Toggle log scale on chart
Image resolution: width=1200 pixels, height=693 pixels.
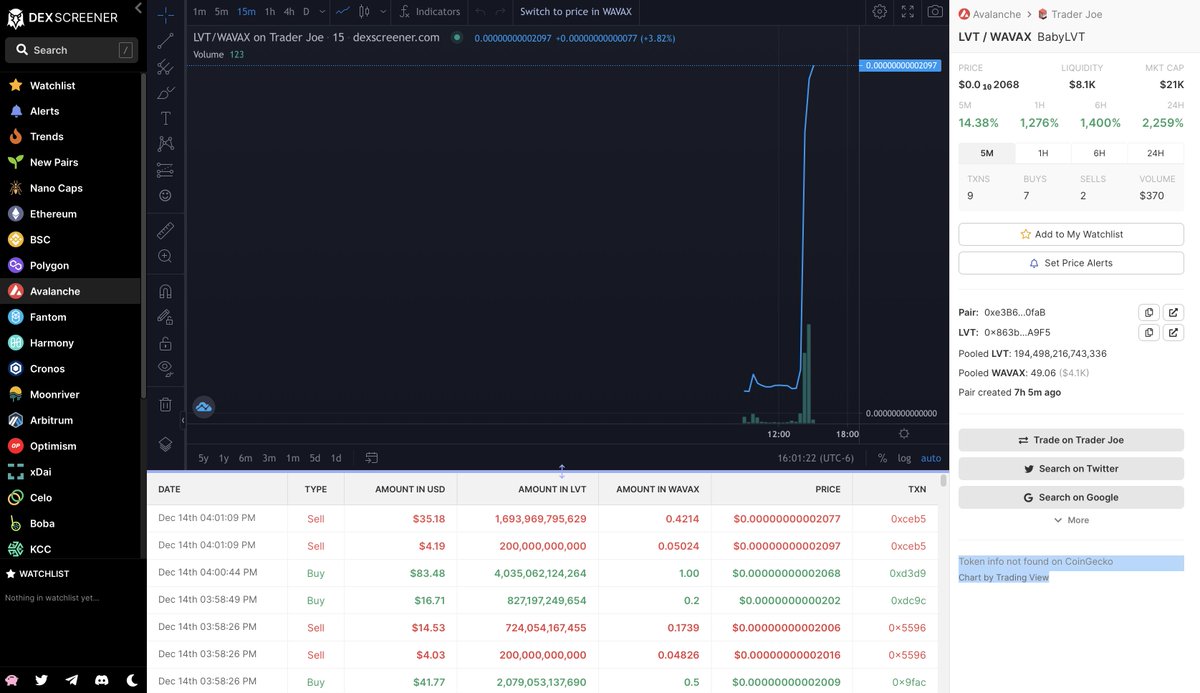(905, 458)
